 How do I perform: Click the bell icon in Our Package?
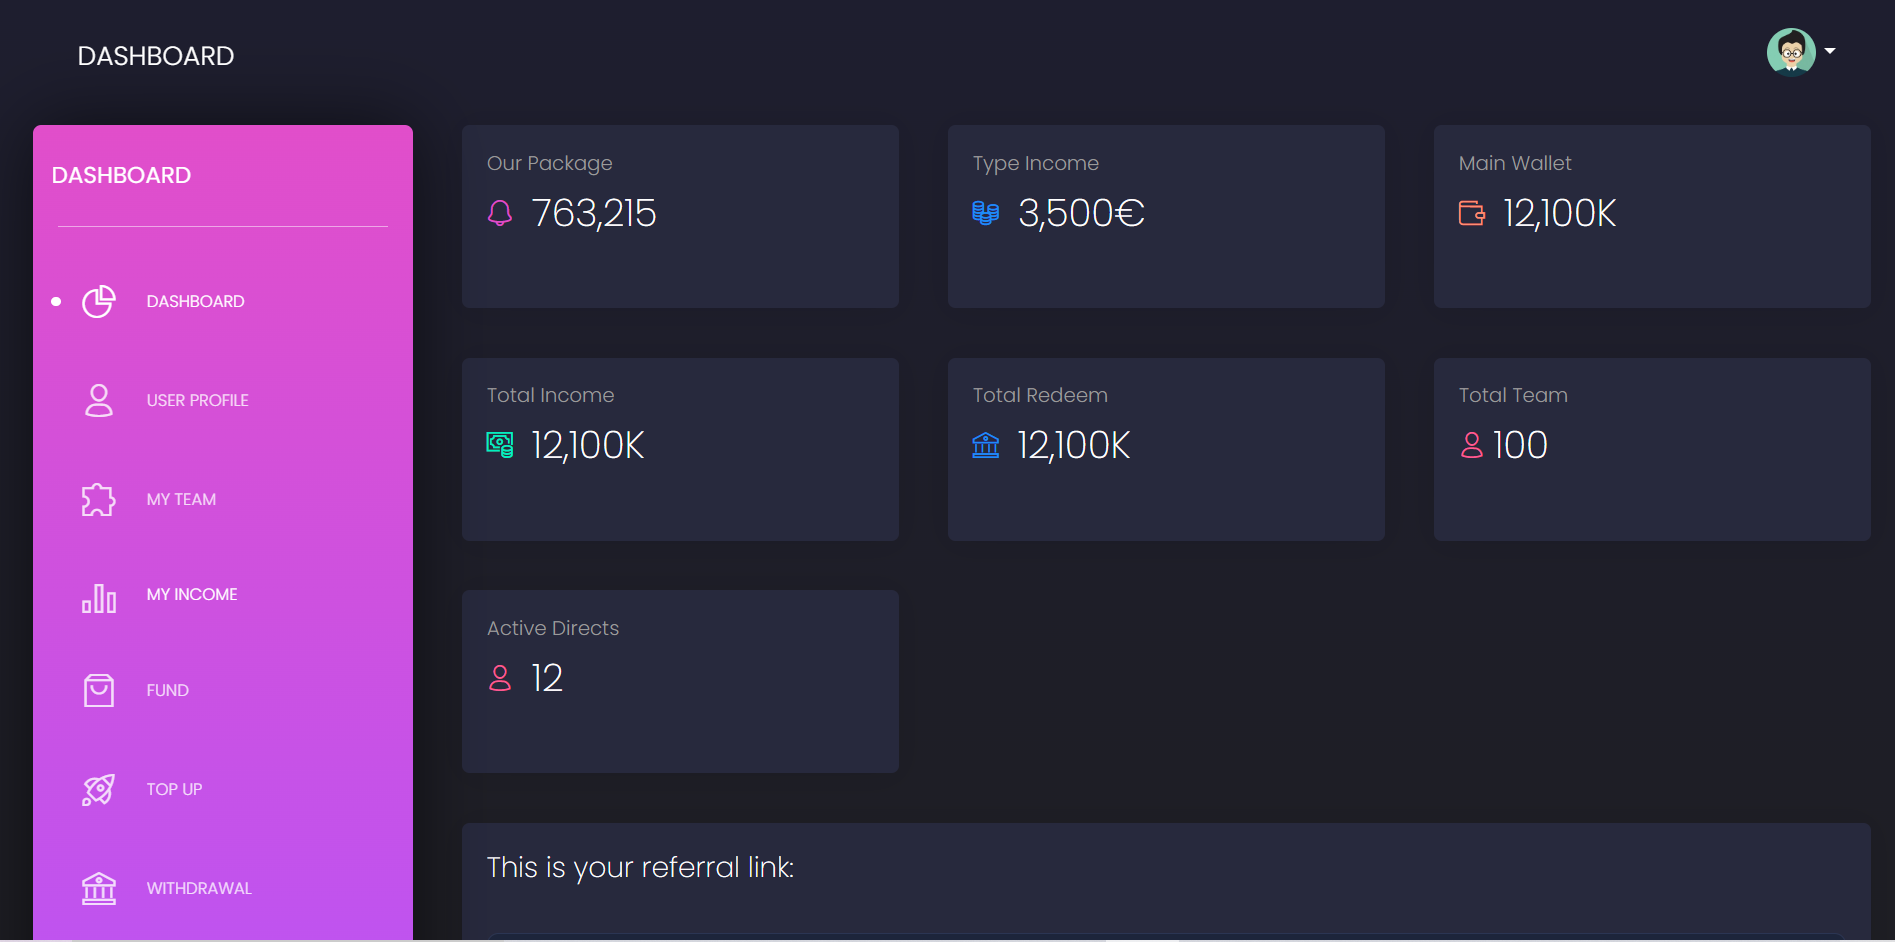[500, 213]
